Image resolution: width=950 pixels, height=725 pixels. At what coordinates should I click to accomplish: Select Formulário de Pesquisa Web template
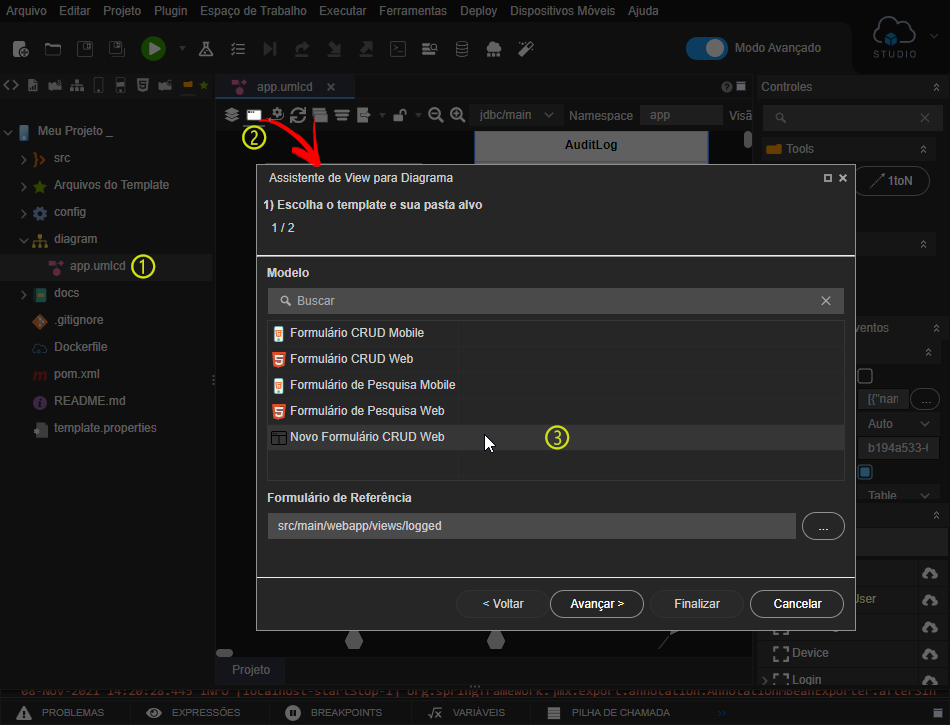point(556,411)
